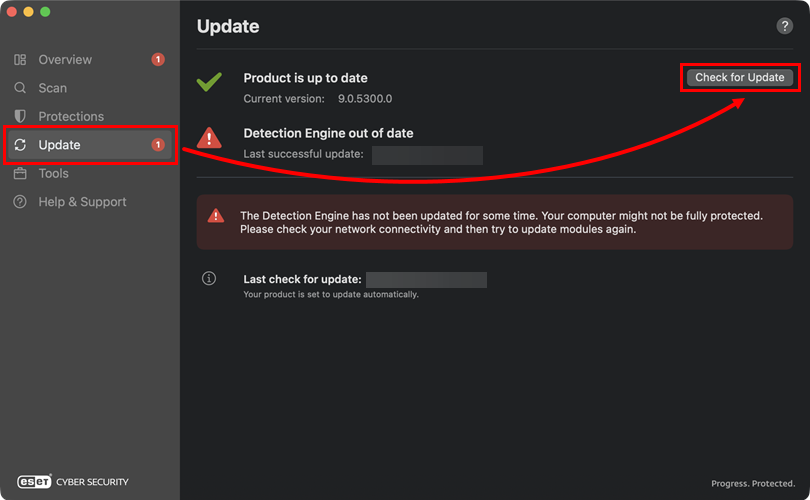Click the Protections shield icon

click(x=20, y=116)
